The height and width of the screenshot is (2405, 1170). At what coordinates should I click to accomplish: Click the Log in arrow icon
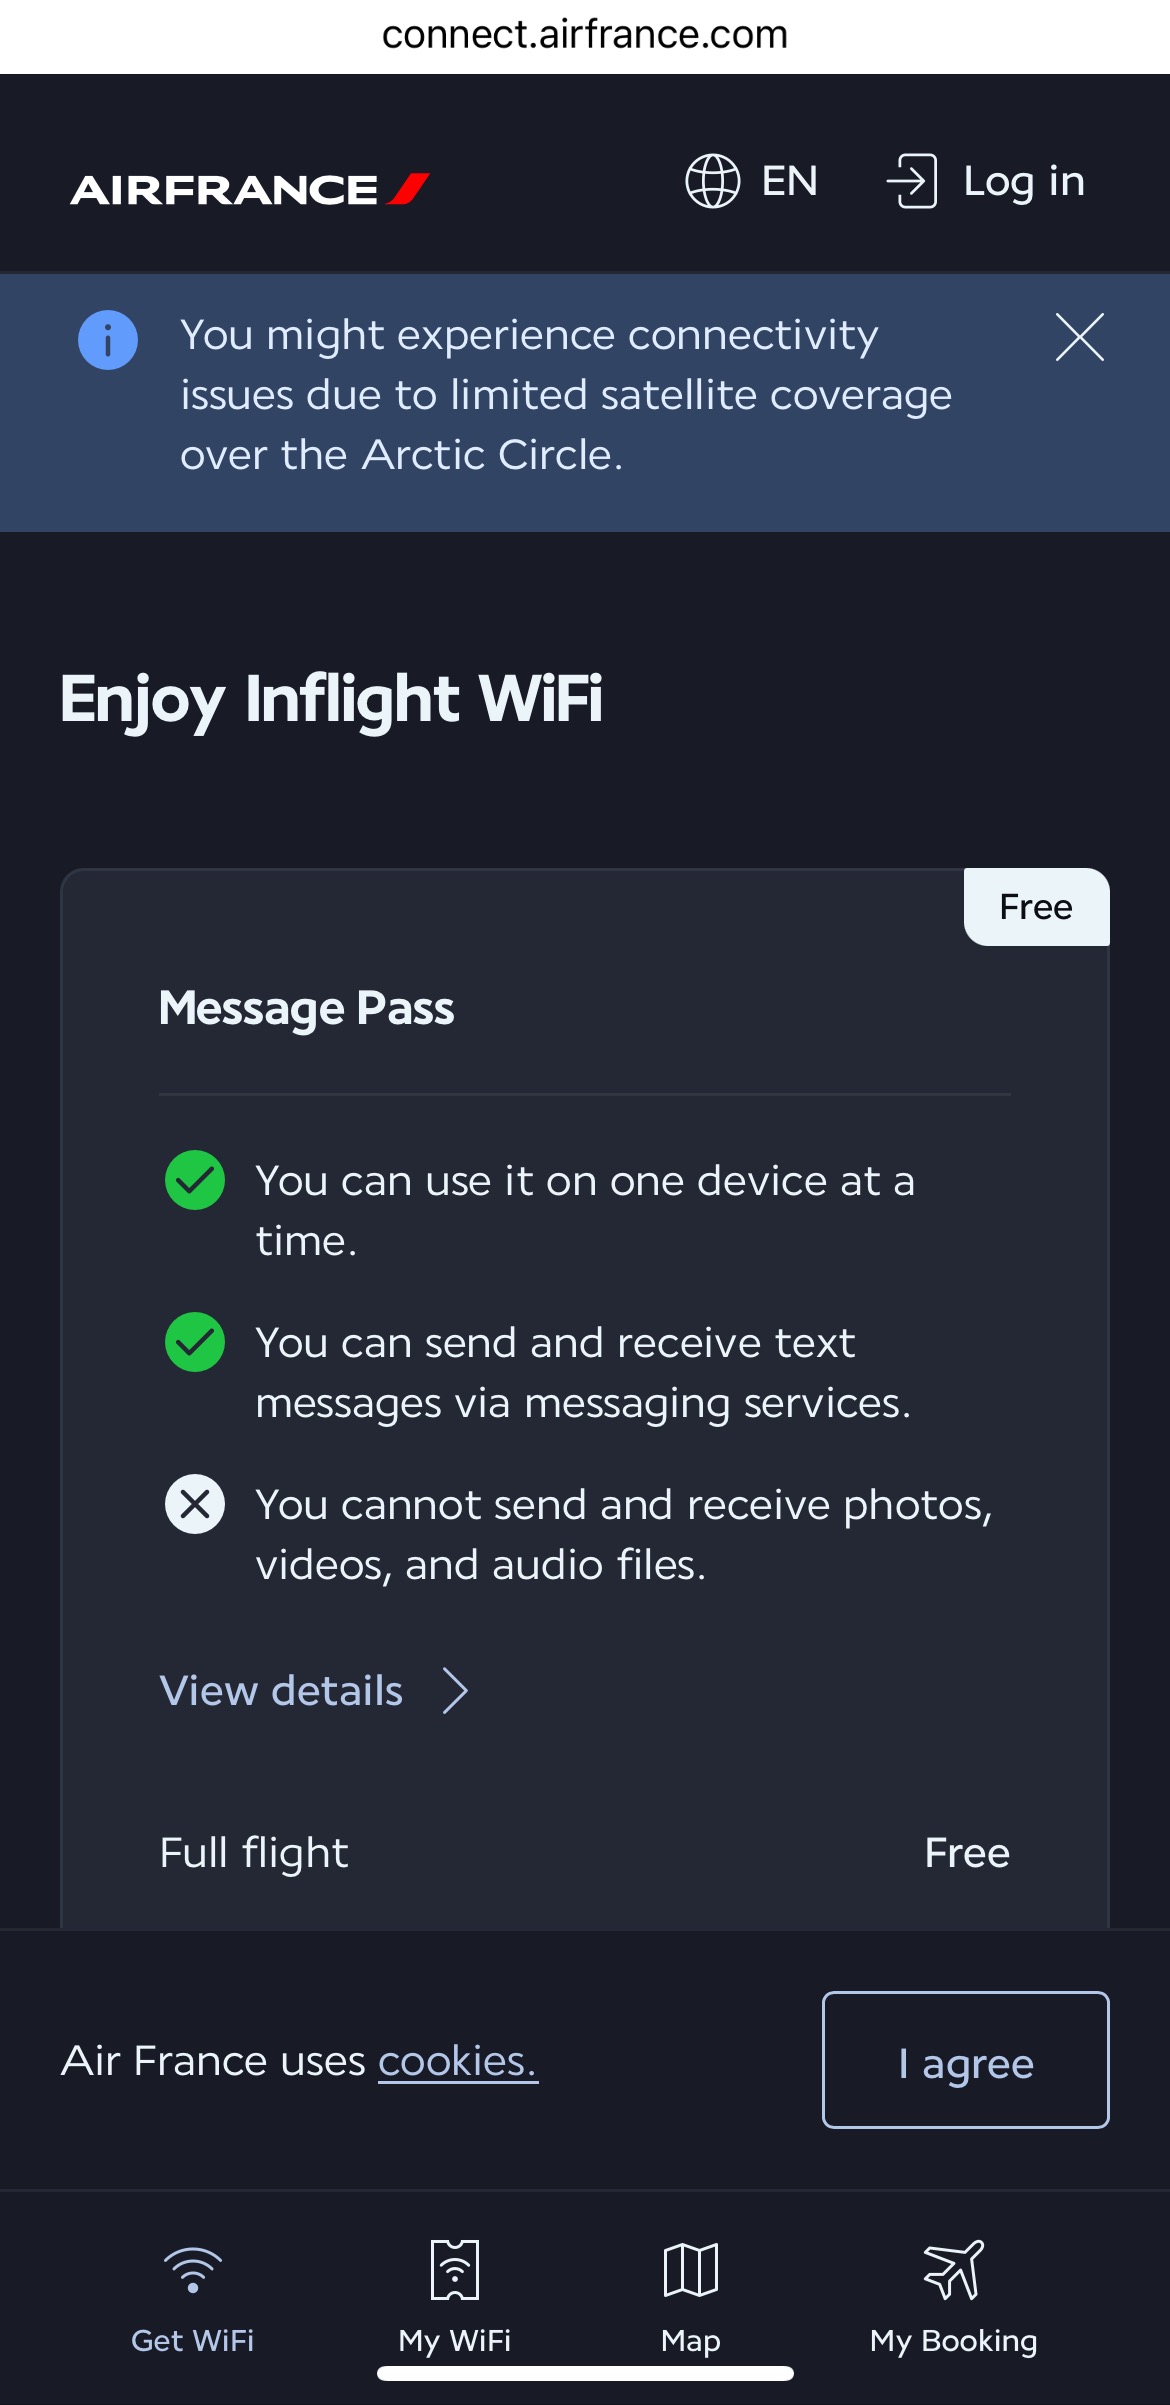[912, 181]
